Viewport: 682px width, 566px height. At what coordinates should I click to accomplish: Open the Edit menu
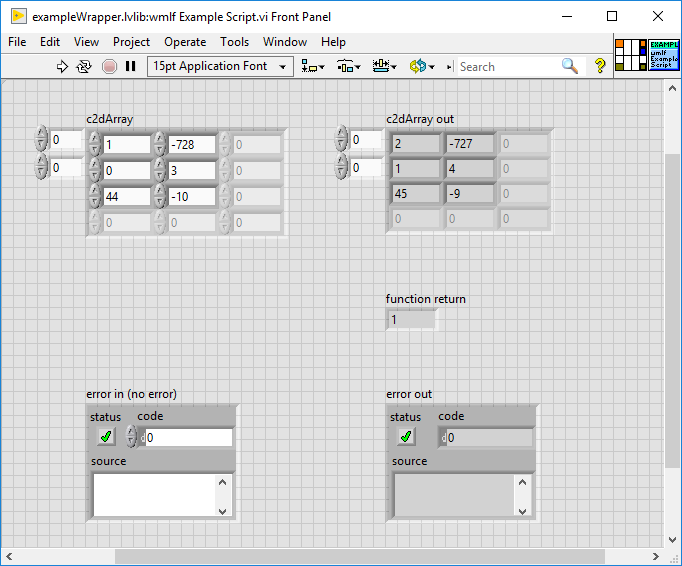pyautogui.click(x=50, y=42)
